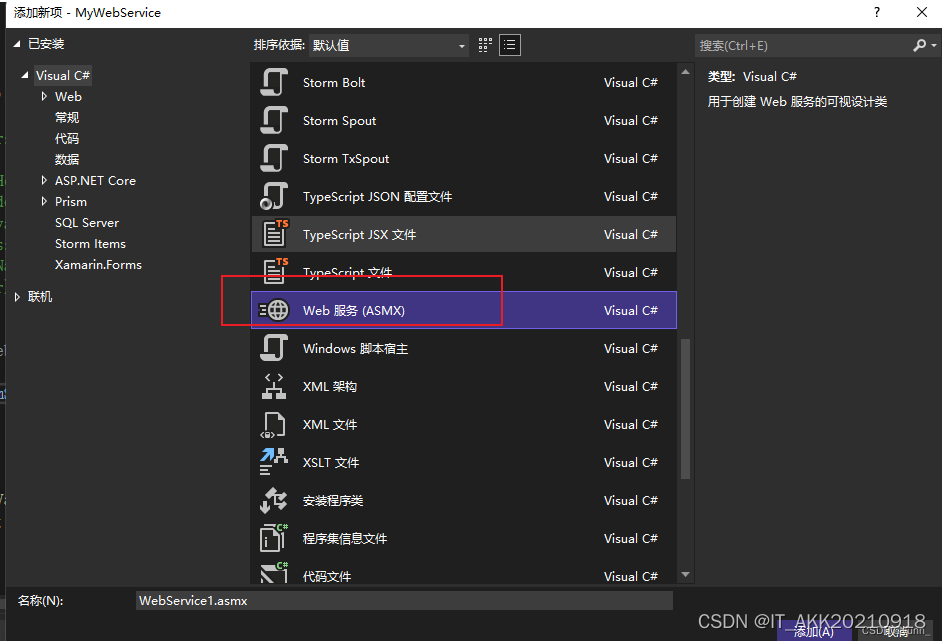Viewport: 942px width, 641px height.
Task: Click the scrollbar down arrow
Action: pos(685,575)
